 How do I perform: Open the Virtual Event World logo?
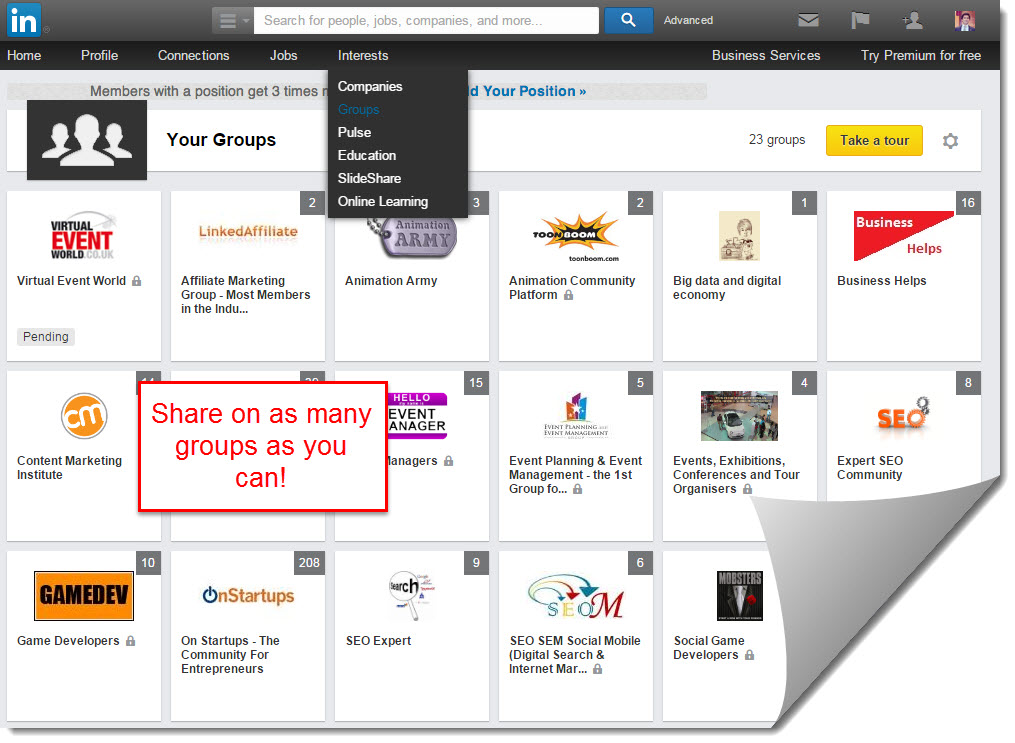pyautogui.click(x=83, y=236)
